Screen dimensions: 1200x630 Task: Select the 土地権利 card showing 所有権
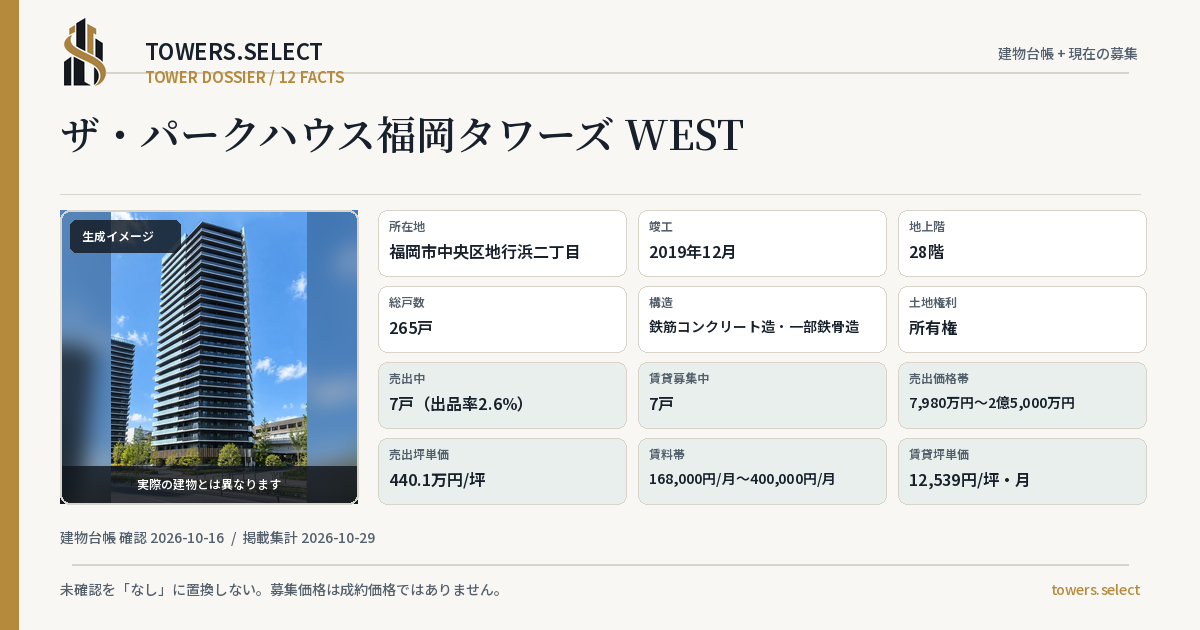[x=1022, y=319]
